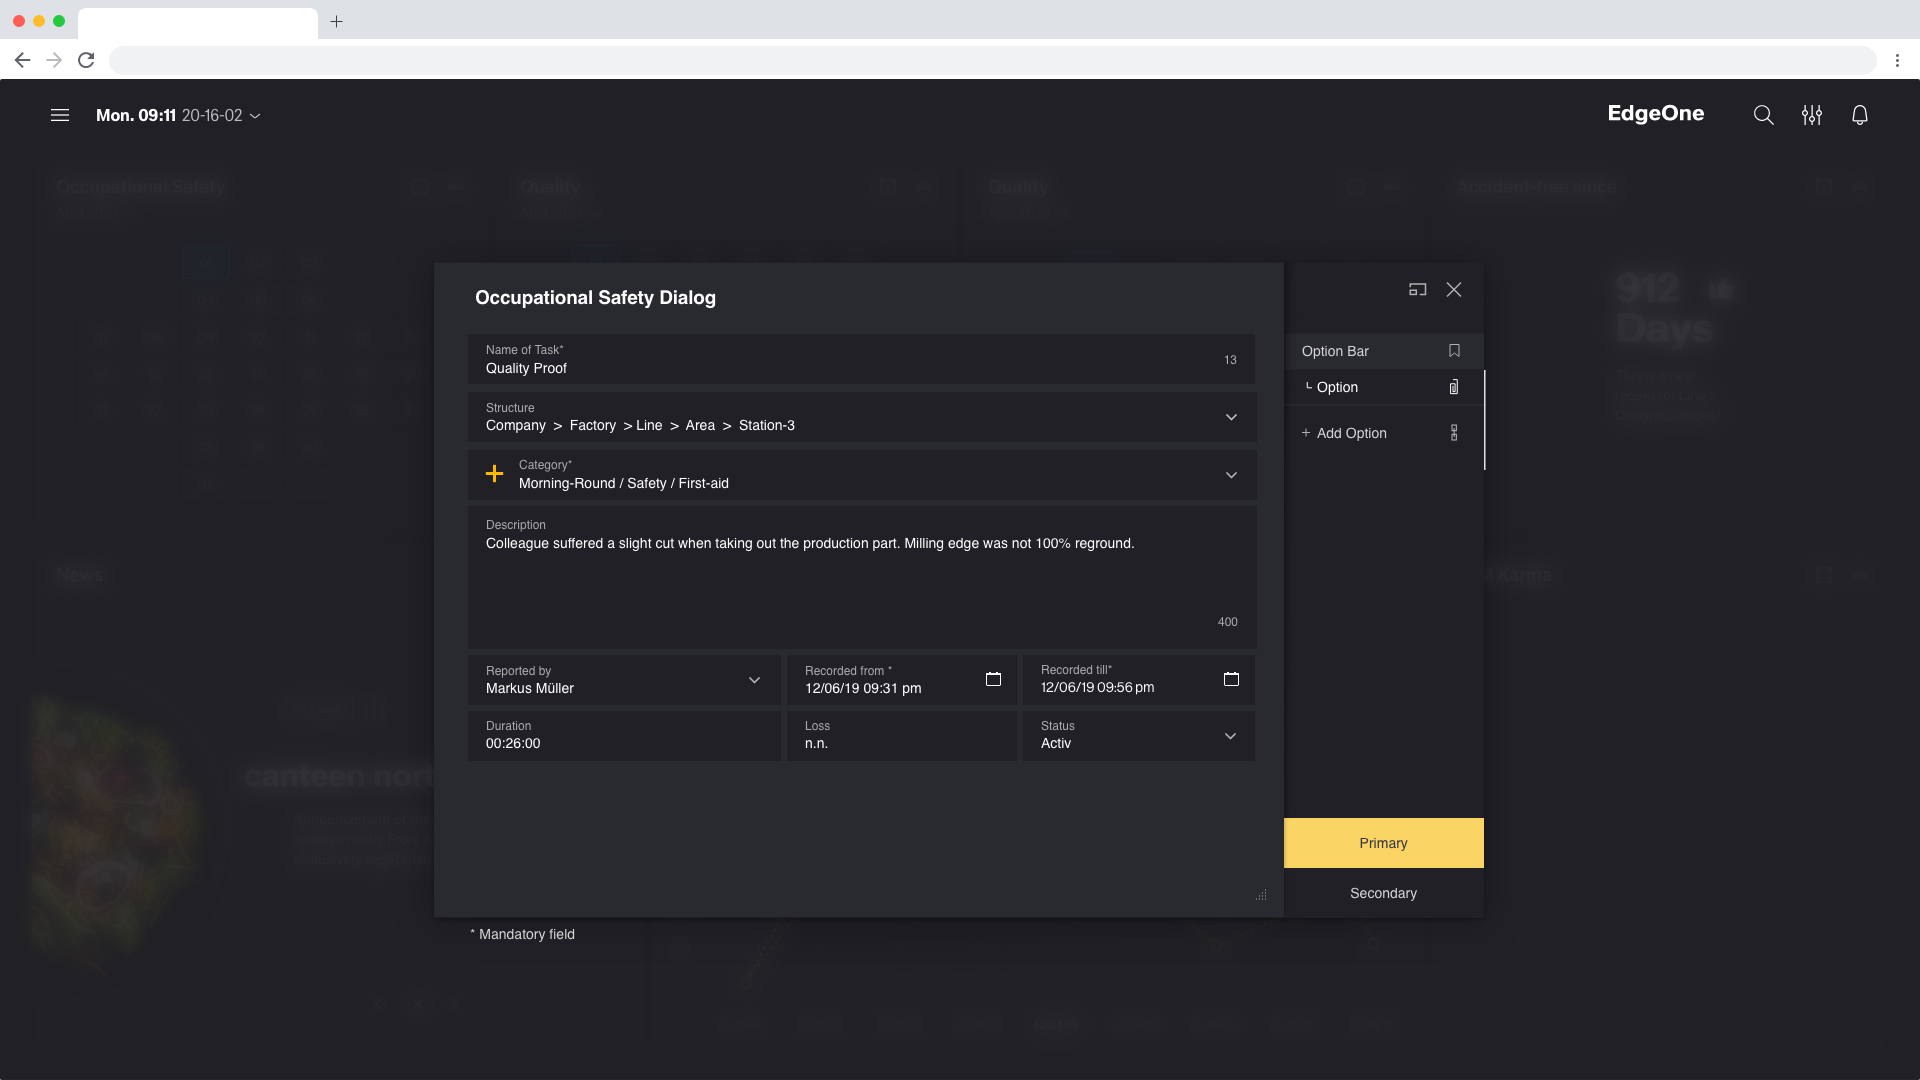Click Add Option entry
Image resolution: width=1920 pixels, height=1080 pixels.
[1350, 433]
